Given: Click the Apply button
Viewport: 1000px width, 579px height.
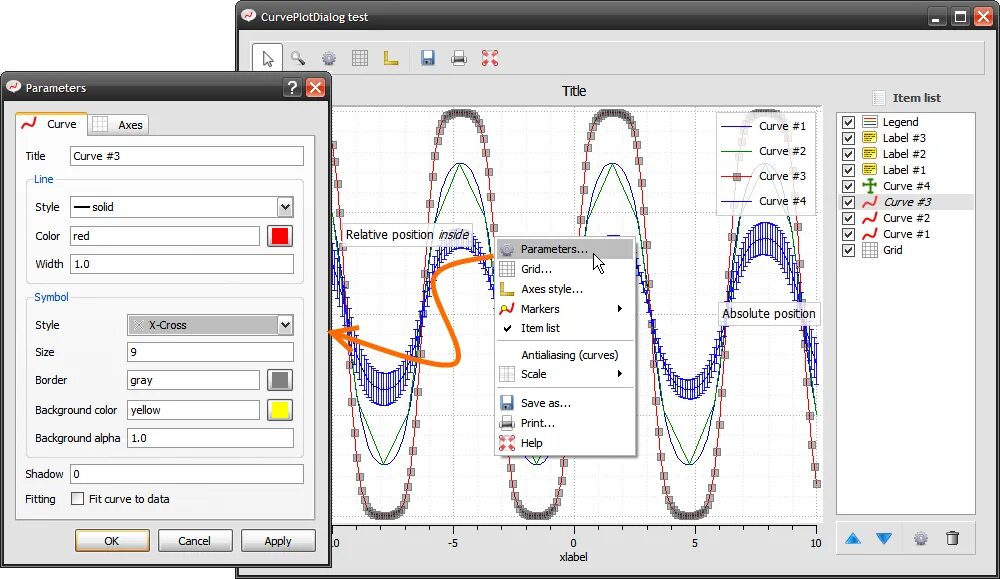Looking at the screenshot, I should (278, 541).
